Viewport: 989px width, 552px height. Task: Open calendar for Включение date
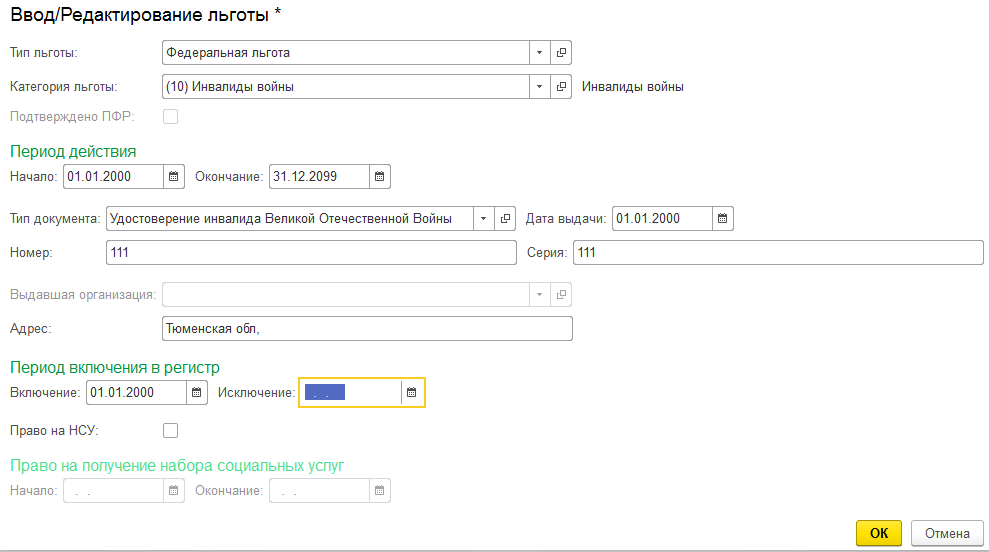click(197, 393)
